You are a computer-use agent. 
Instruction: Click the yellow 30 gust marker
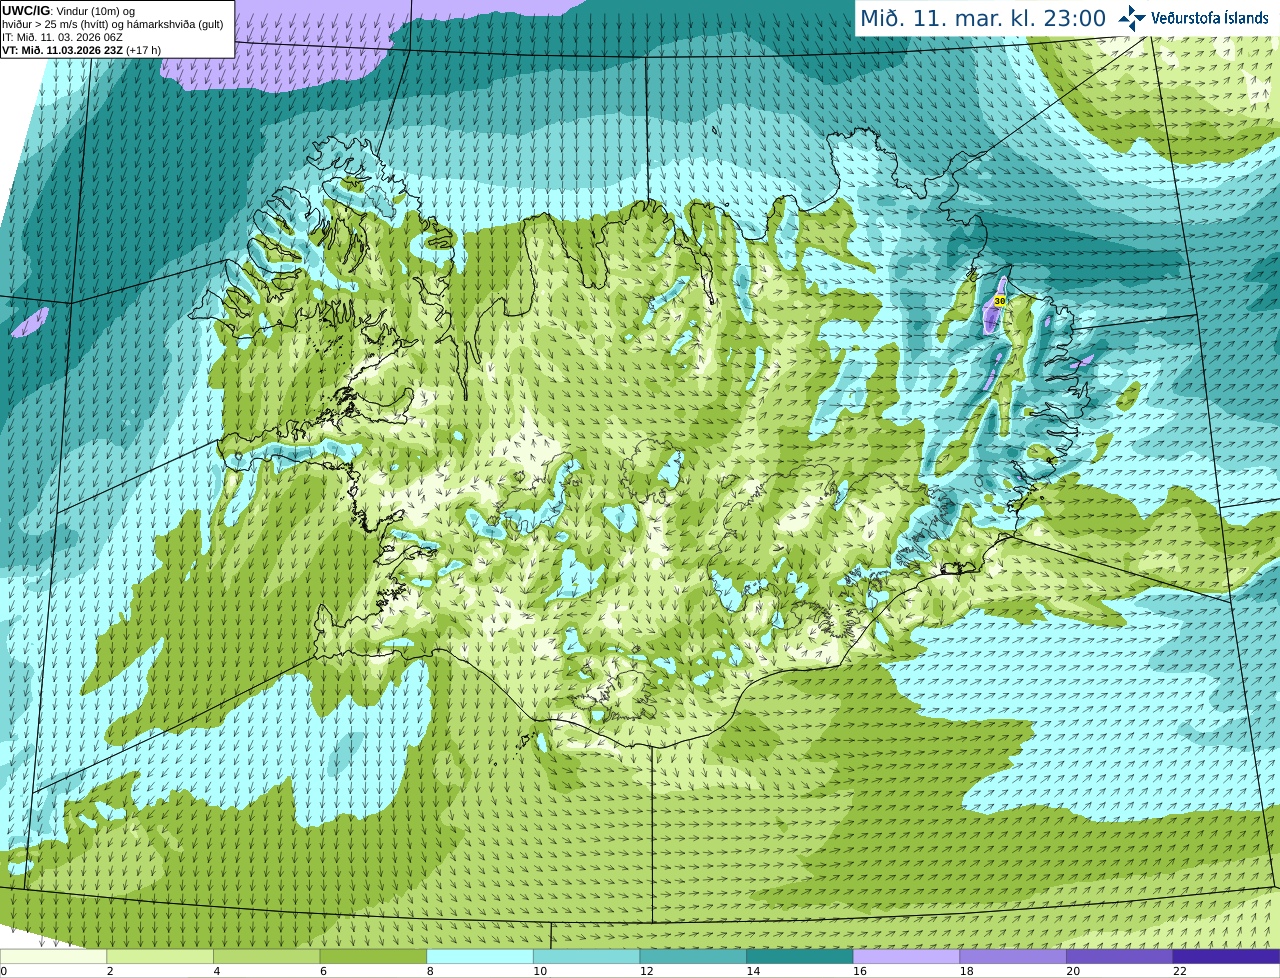click(999, 300)
